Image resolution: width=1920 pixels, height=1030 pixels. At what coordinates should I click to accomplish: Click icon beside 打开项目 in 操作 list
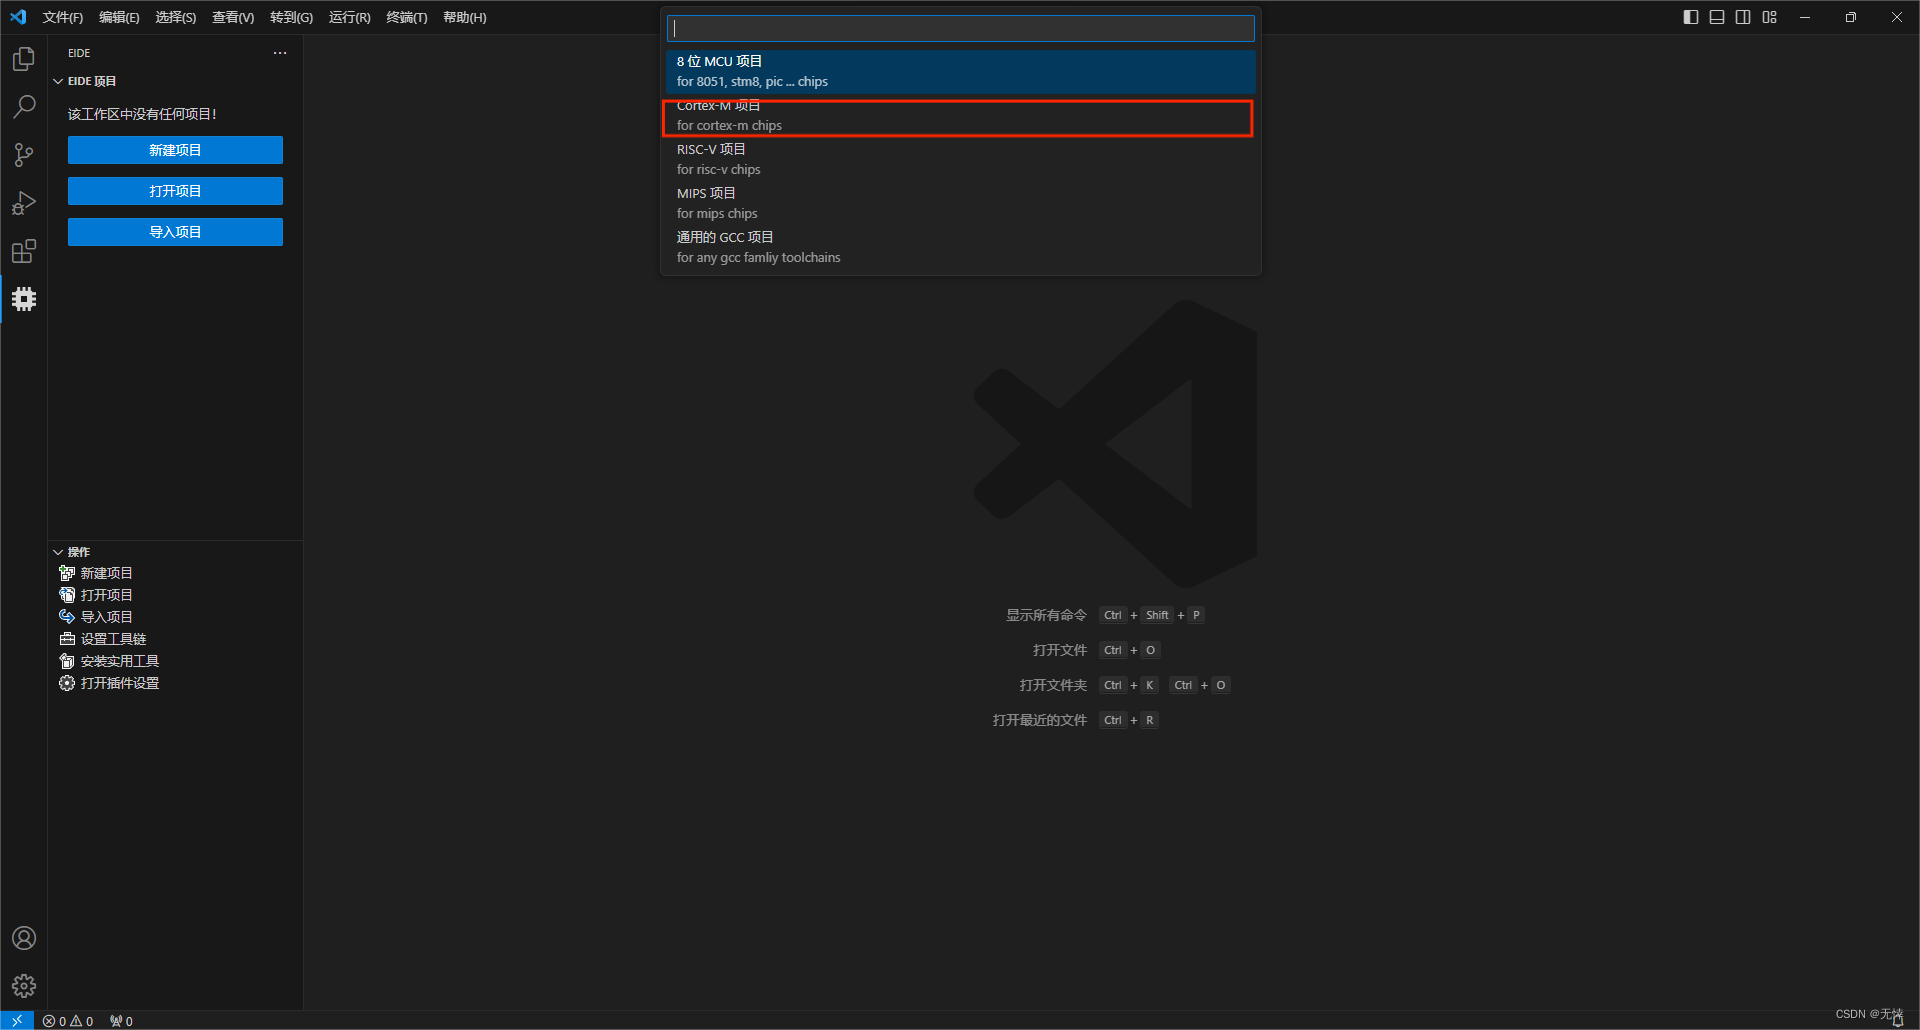67,595
